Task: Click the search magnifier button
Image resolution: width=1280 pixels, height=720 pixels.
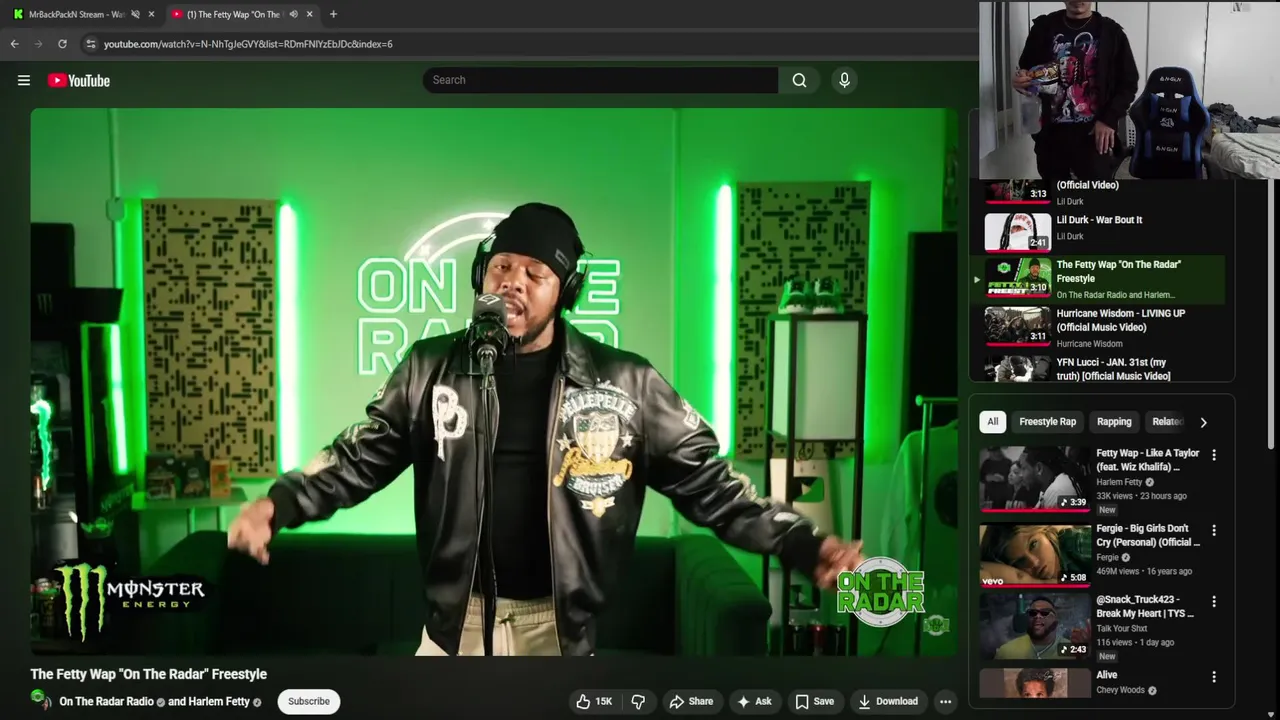Action: [799, 80]
